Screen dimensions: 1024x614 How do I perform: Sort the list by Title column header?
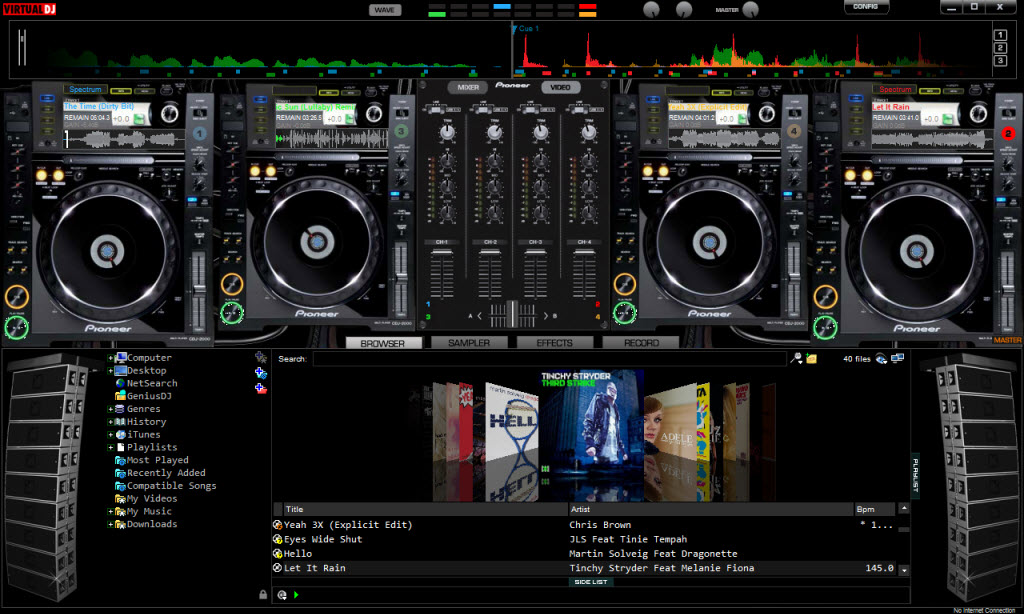click(426, 509)
